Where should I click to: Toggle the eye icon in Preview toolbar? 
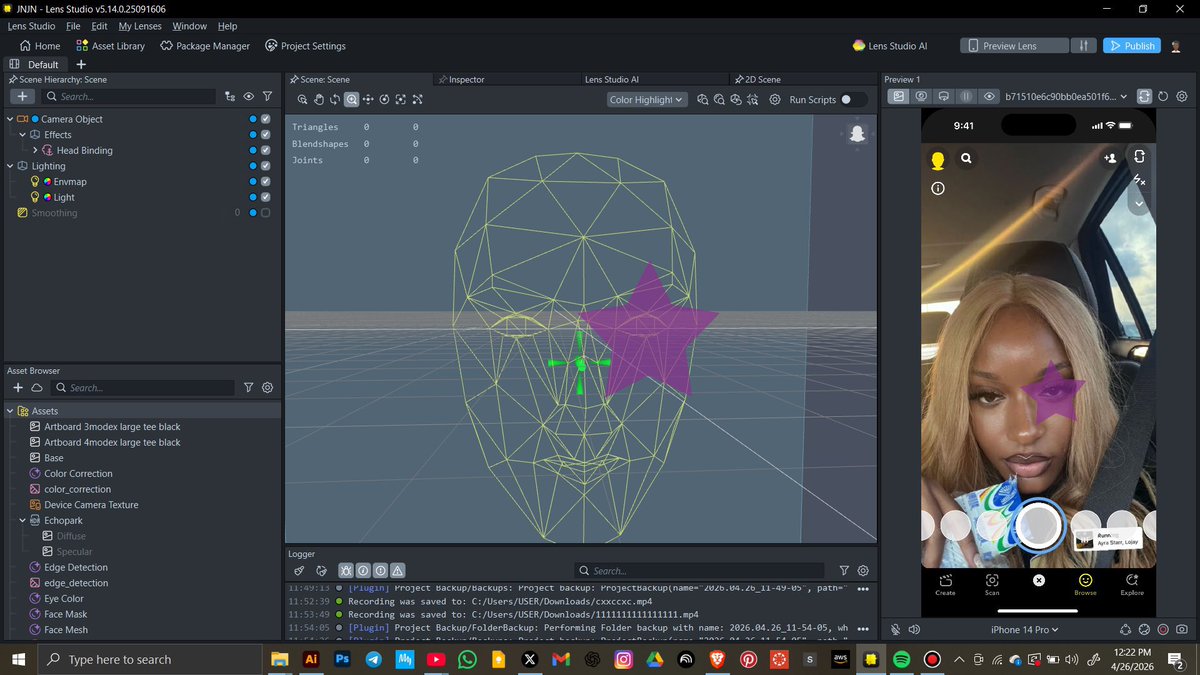989,96
